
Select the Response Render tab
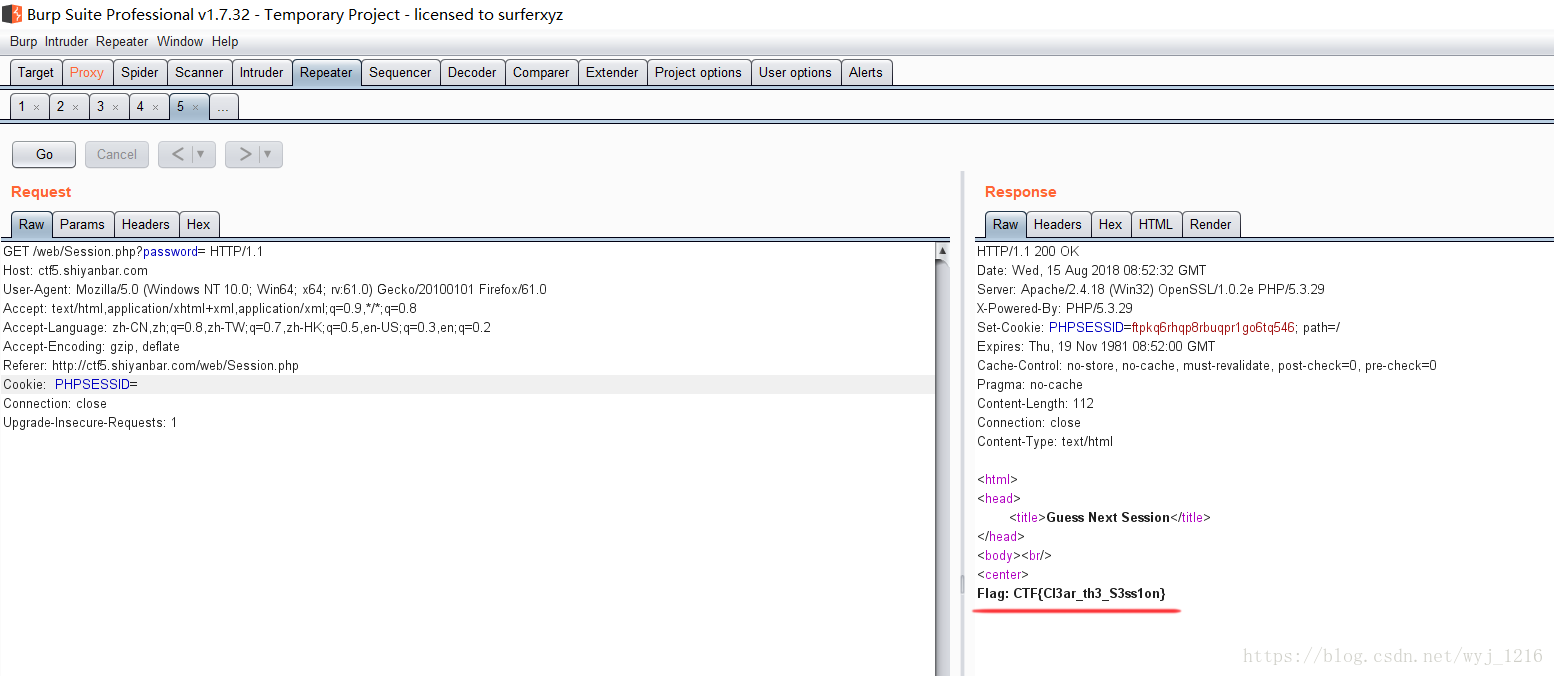tap(1210, 224)
